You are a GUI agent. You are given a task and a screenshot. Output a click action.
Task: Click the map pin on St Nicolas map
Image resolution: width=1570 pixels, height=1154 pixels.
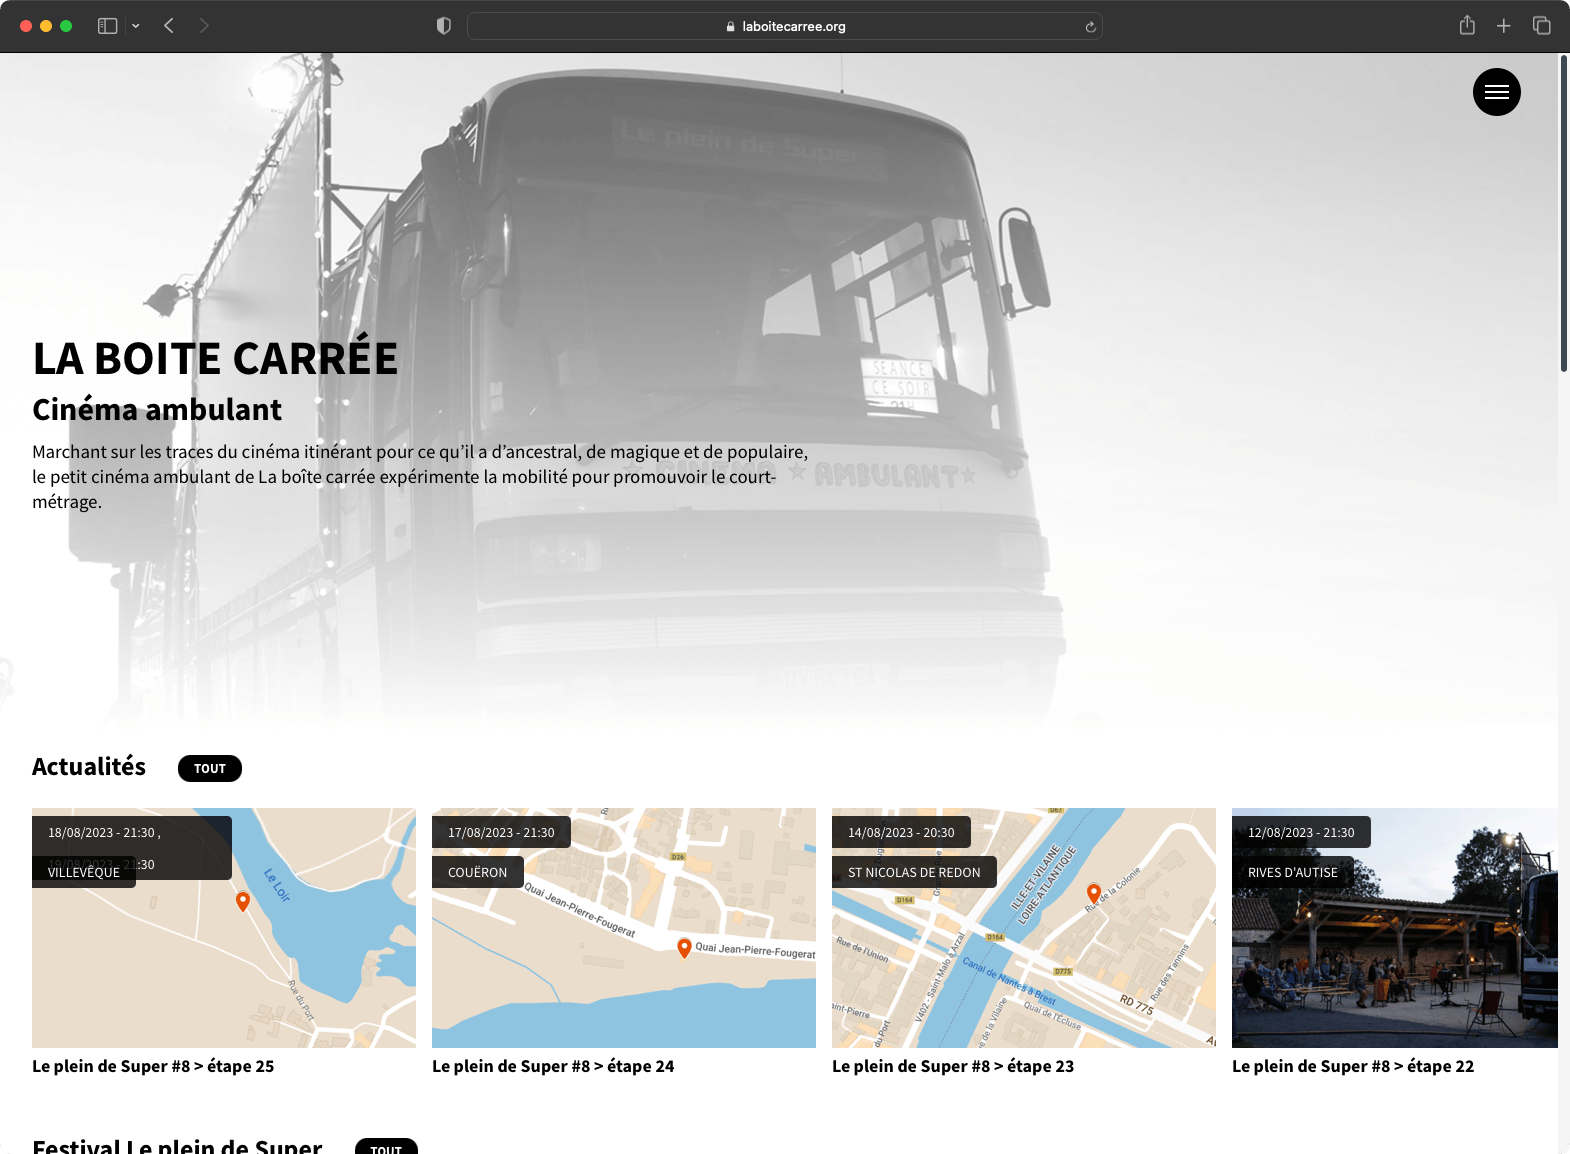pos(1094,893)
